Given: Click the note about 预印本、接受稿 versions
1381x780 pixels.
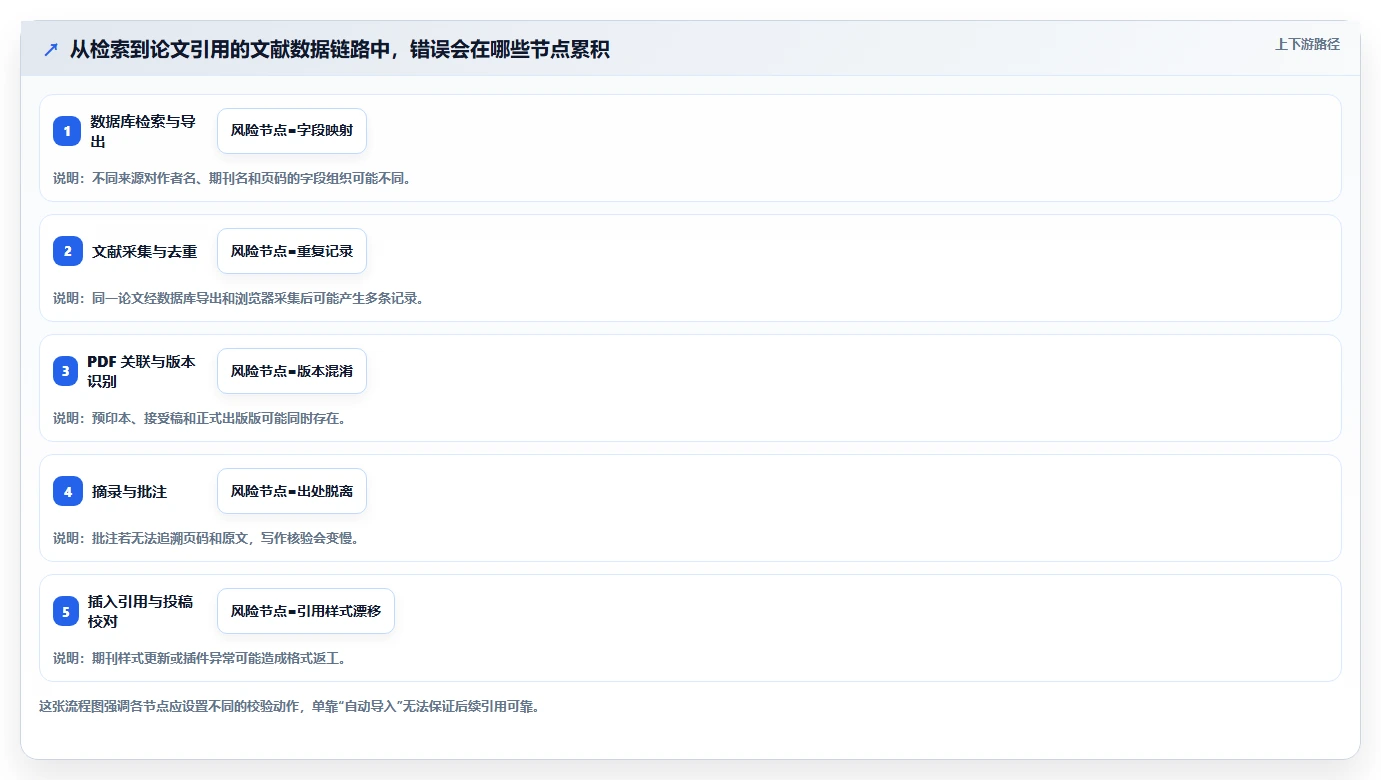Looking at the screenshot, I should (199, 418).
